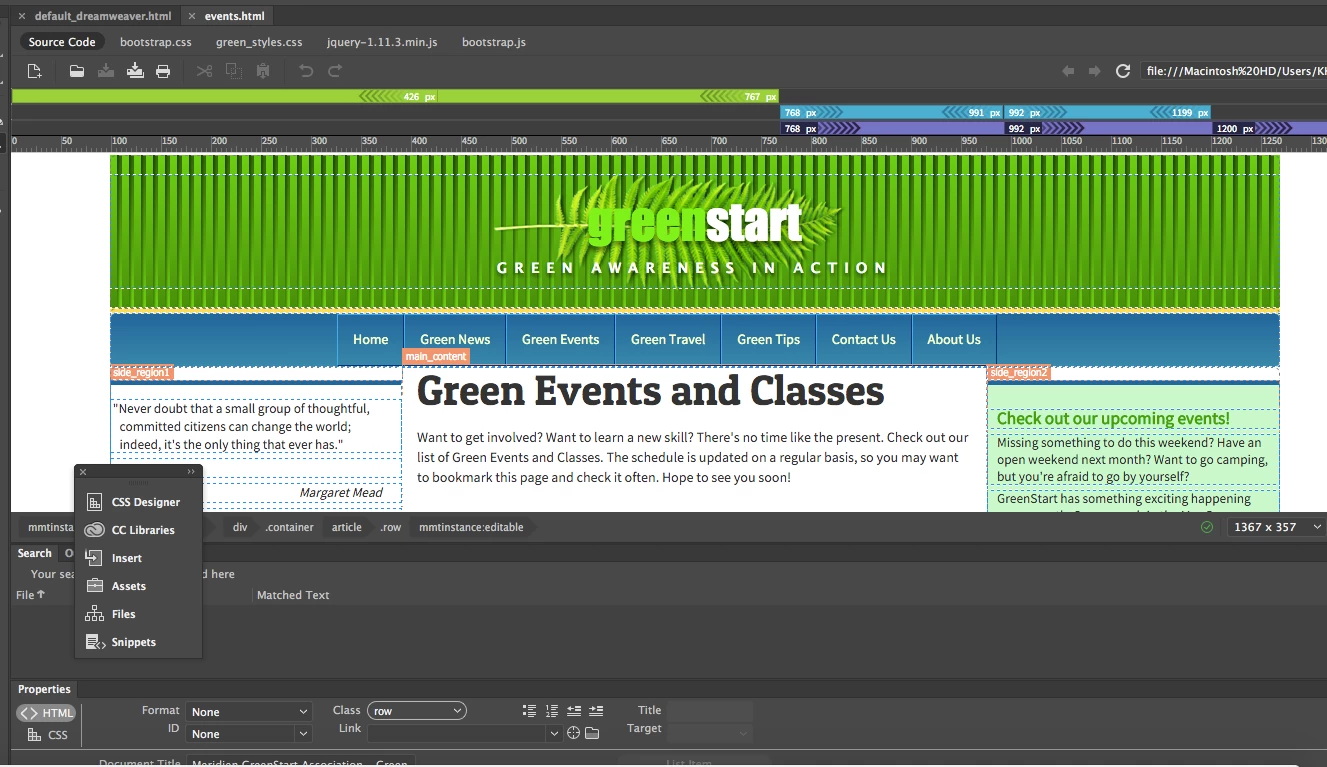Redo using the toolbar arrow icon
The width and height of the screenshot is (1327, 767).
tap(335, 71)
